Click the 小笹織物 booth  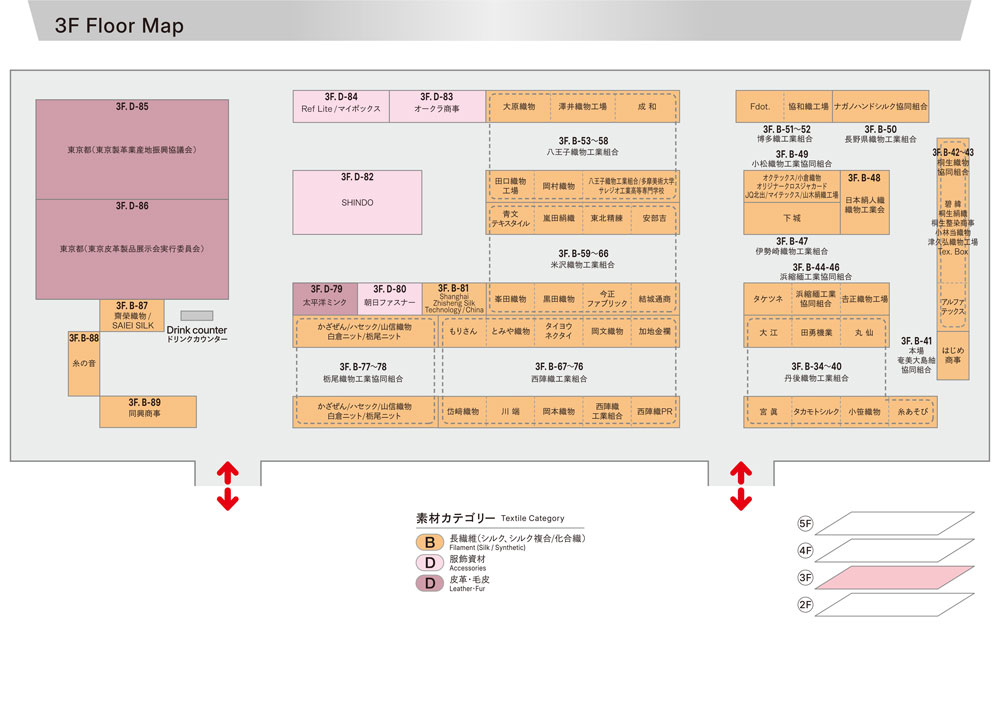tap(864, 412)
